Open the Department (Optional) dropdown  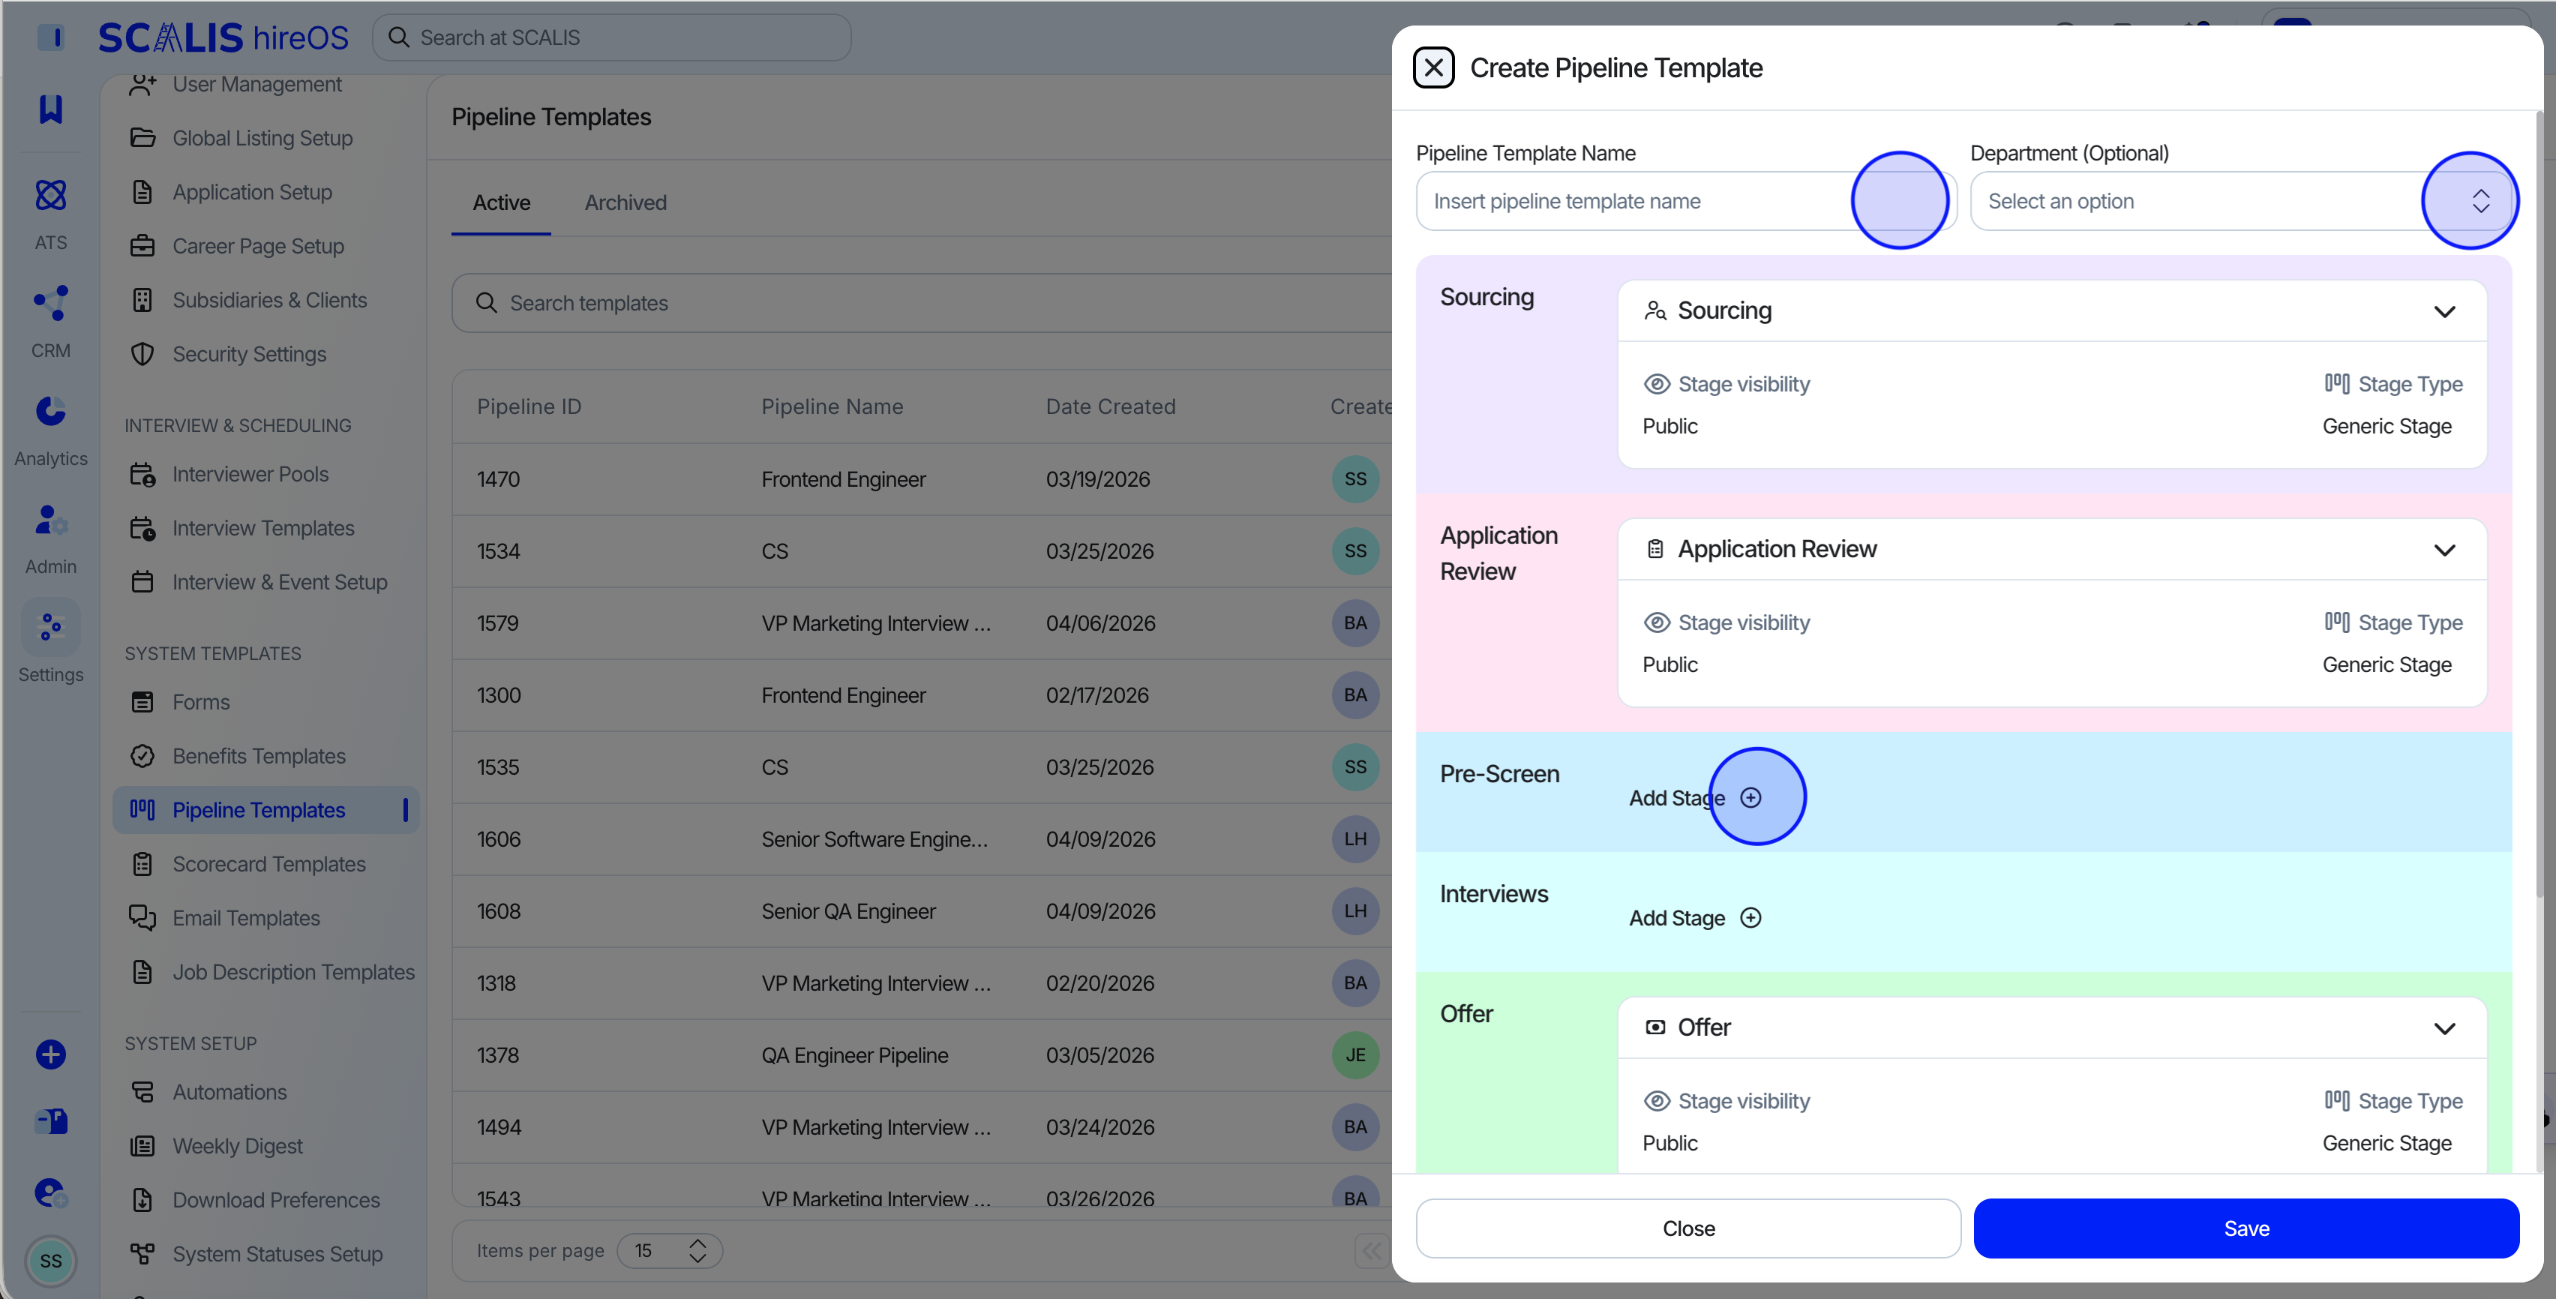tap(2240, 201)
